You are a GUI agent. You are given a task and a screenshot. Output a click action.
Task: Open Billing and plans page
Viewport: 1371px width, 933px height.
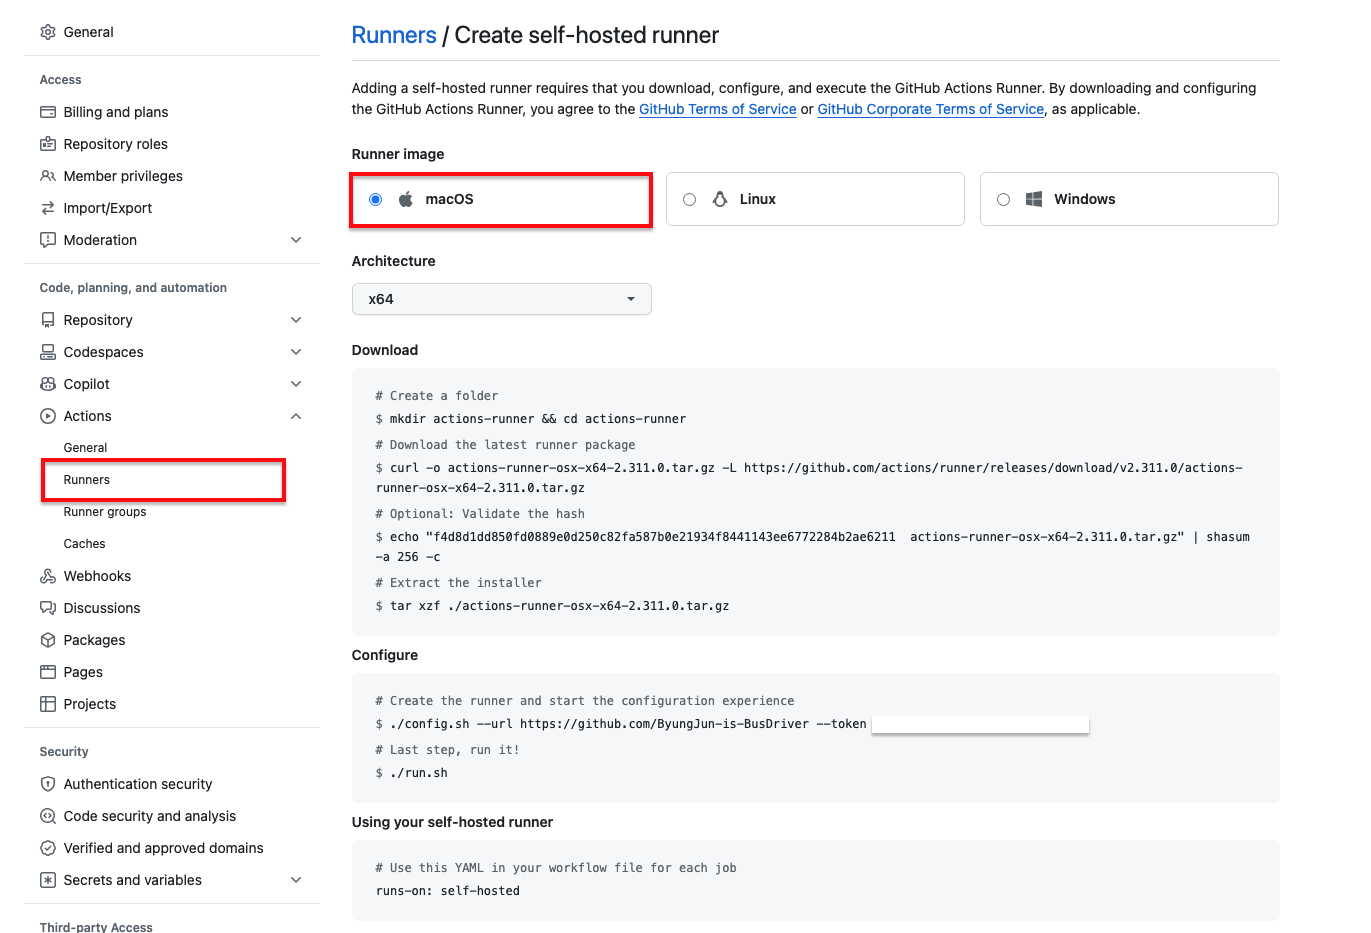pos(116,112)
